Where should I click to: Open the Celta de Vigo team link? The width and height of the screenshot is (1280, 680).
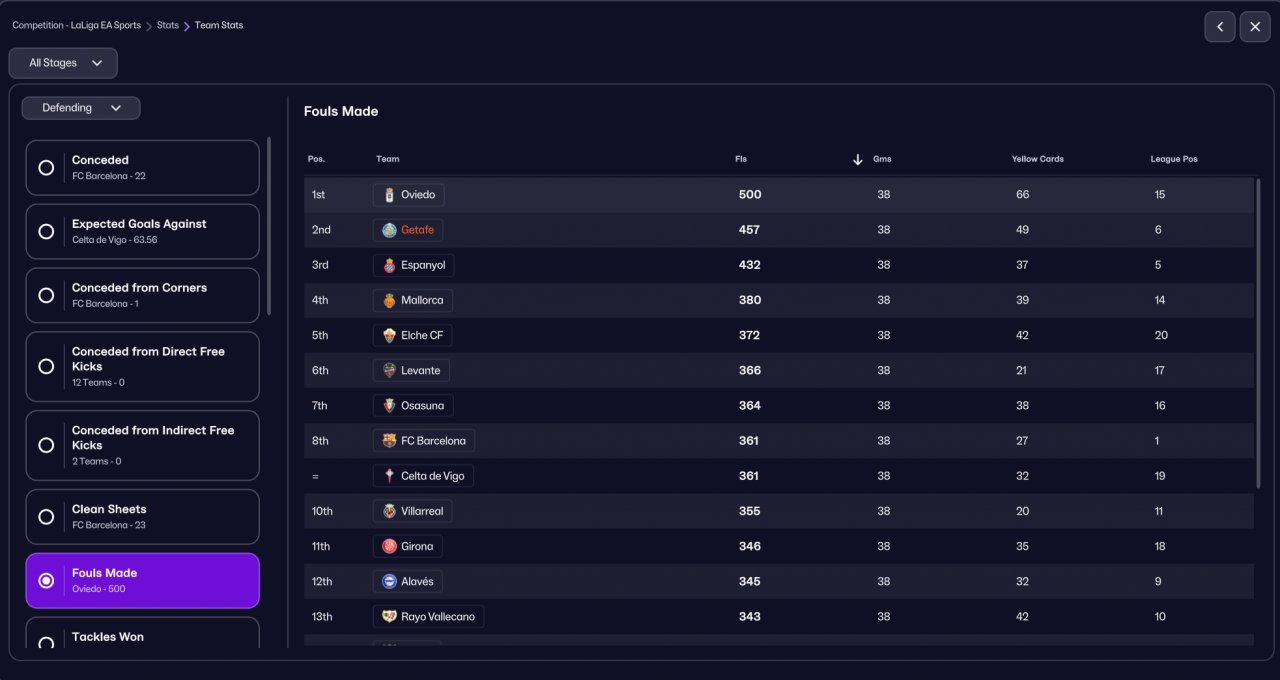coord(432,476)
